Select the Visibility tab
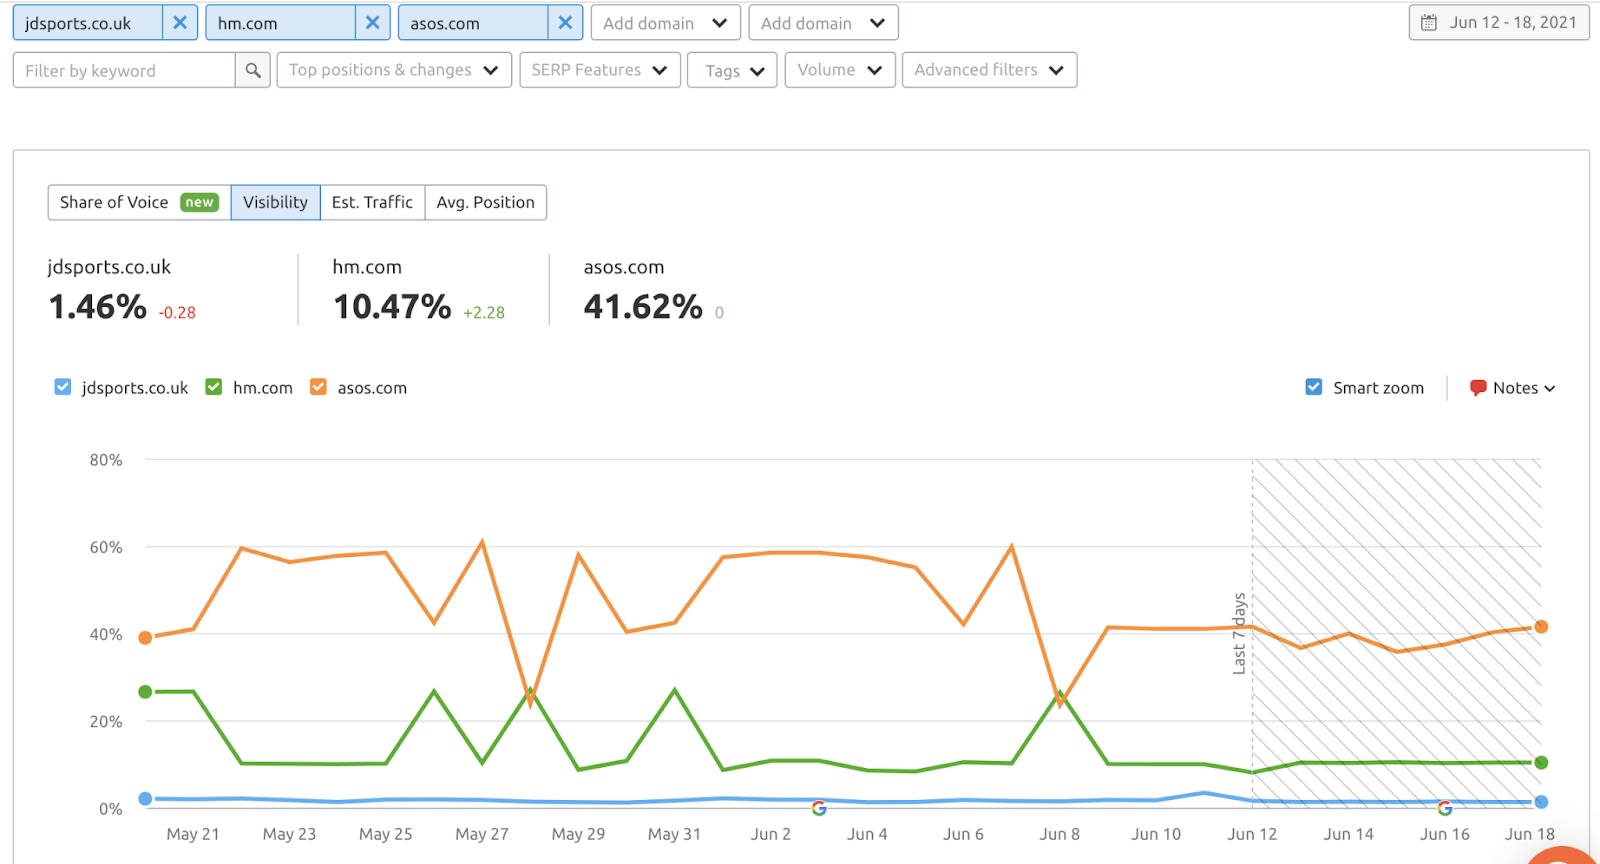The width and height of the screenshot is (1600, 864). click(276, 202)
